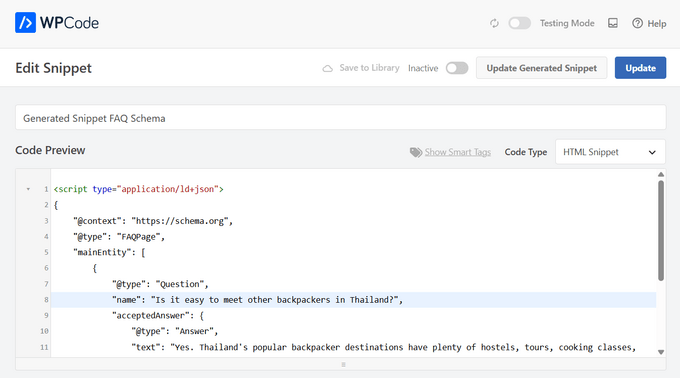Click the "Answer" type line

(175, 331)
